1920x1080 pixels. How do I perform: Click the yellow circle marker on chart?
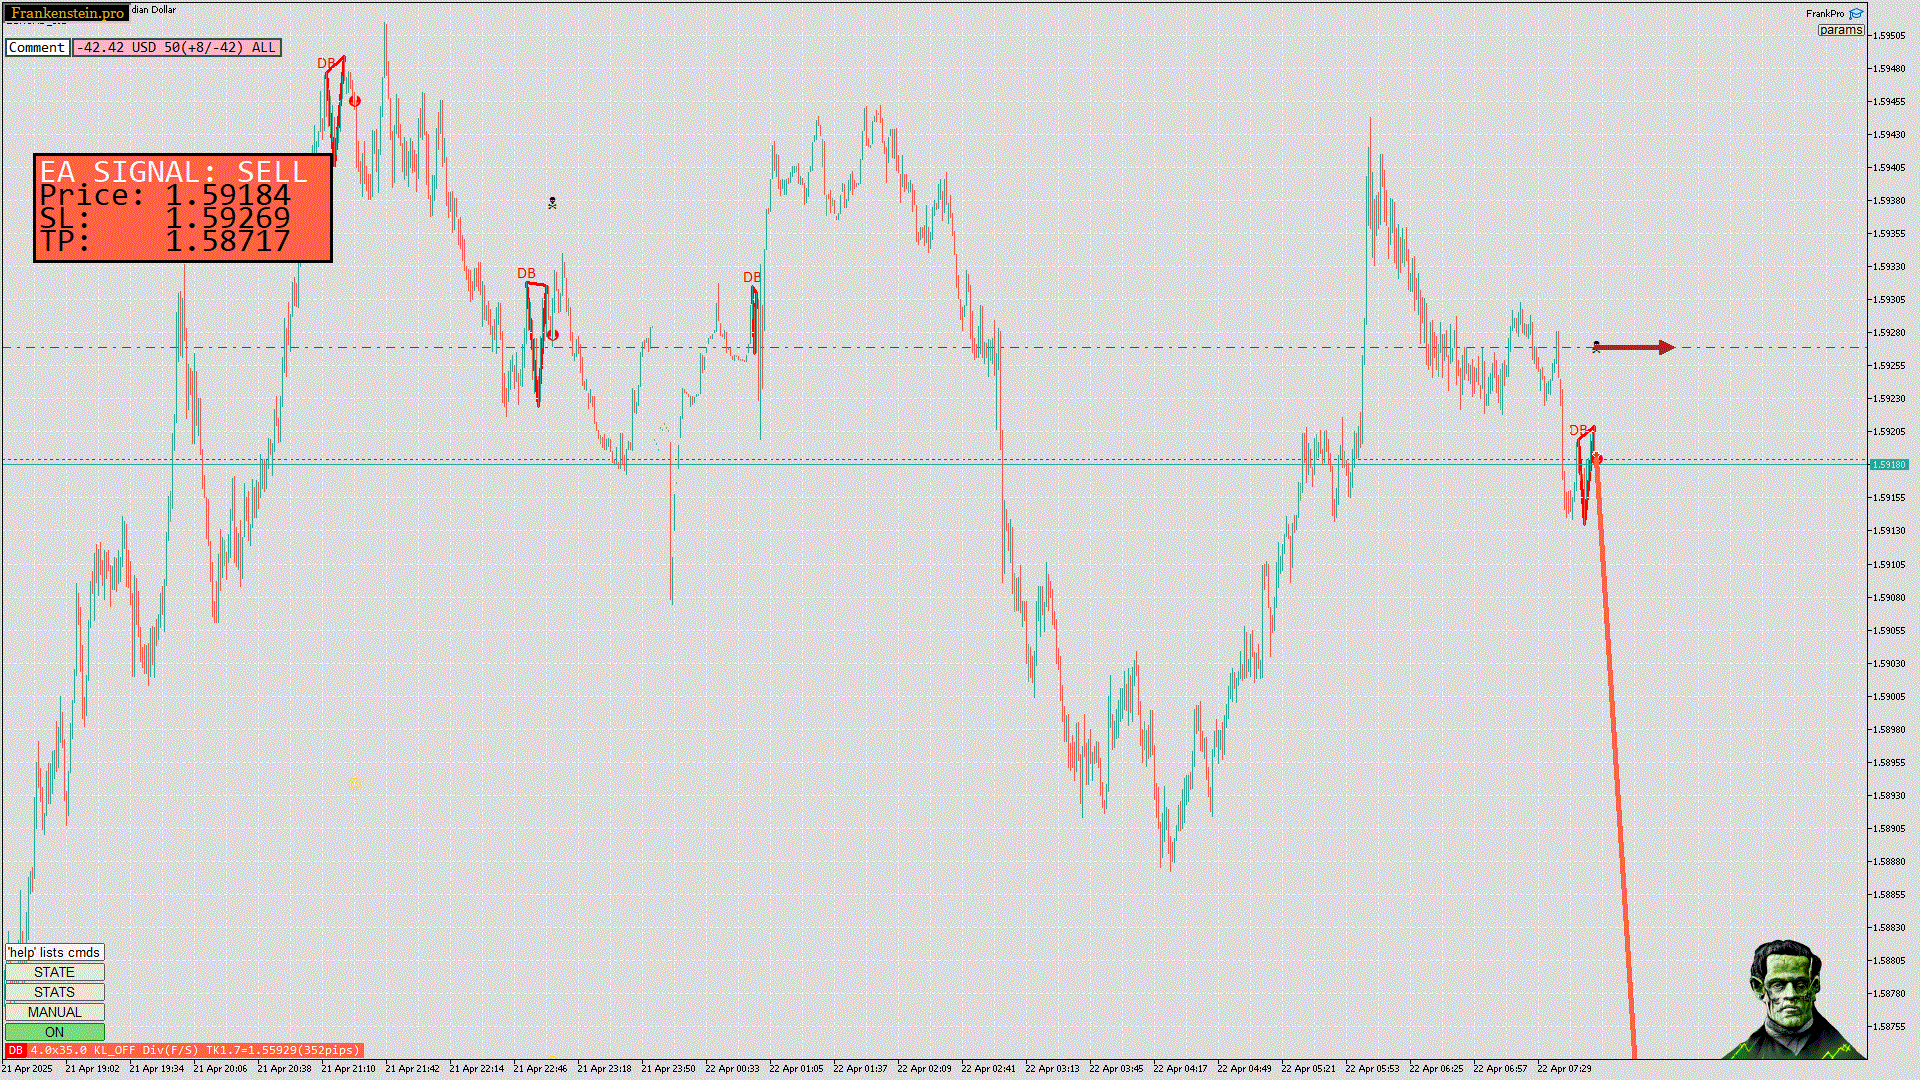coord(355,783)
